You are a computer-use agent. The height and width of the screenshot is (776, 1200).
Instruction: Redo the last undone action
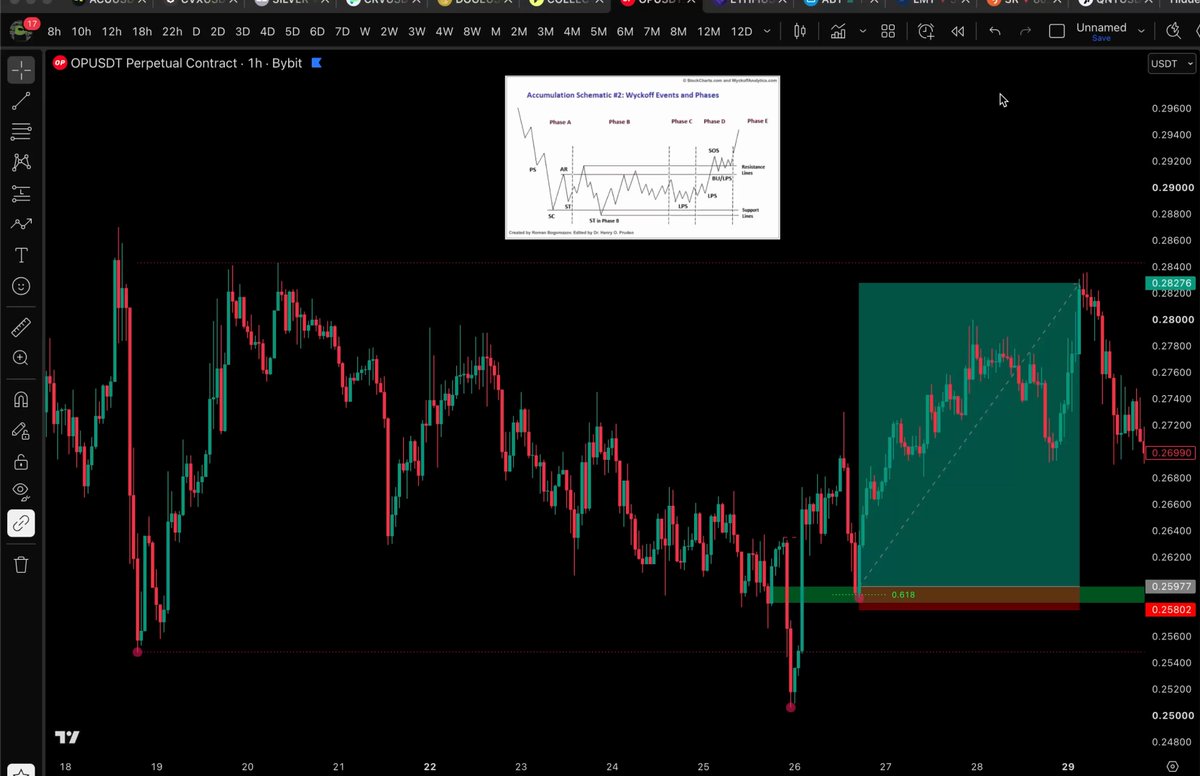[x=1026, y=31]
